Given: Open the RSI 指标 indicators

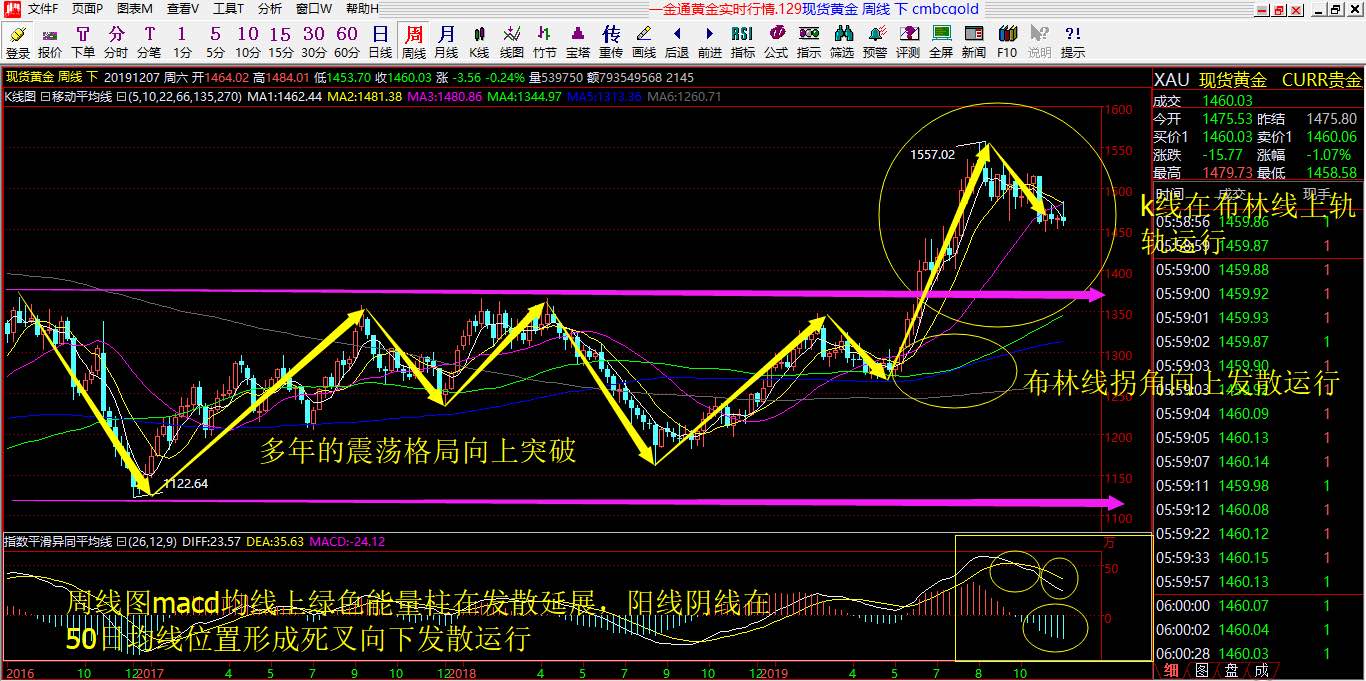Looking at the screenshot, I should [x=743, y=42].
